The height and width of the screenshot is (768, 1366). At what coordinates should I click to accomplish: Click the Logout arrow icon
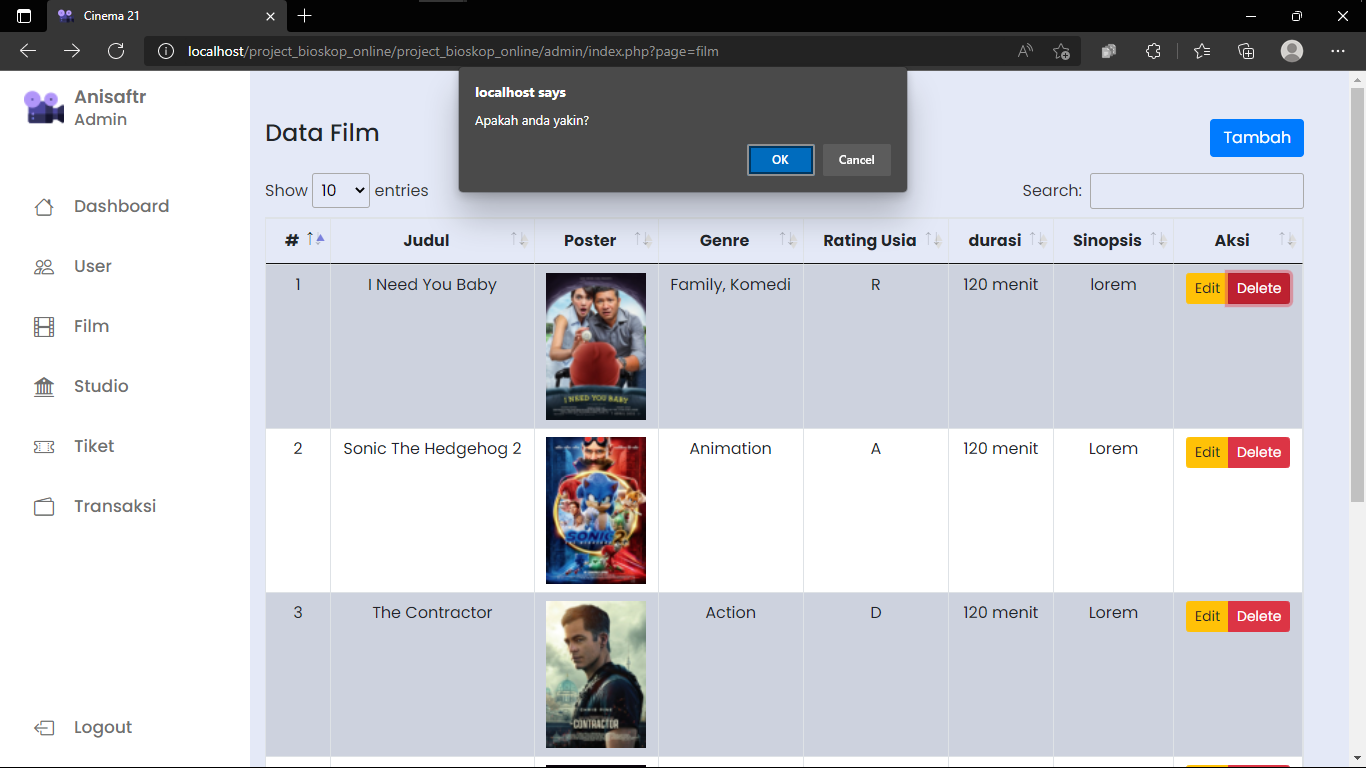pos(44,728)
